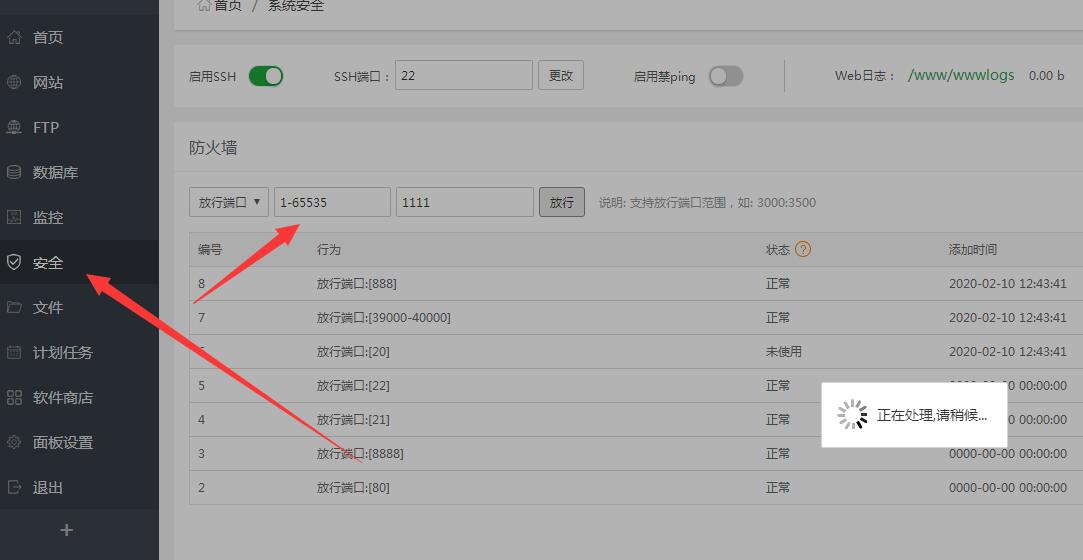Open the /www/wwwlogs Web log link
Viewport: 1083px width, 560px height.
[x=961, y=76]
